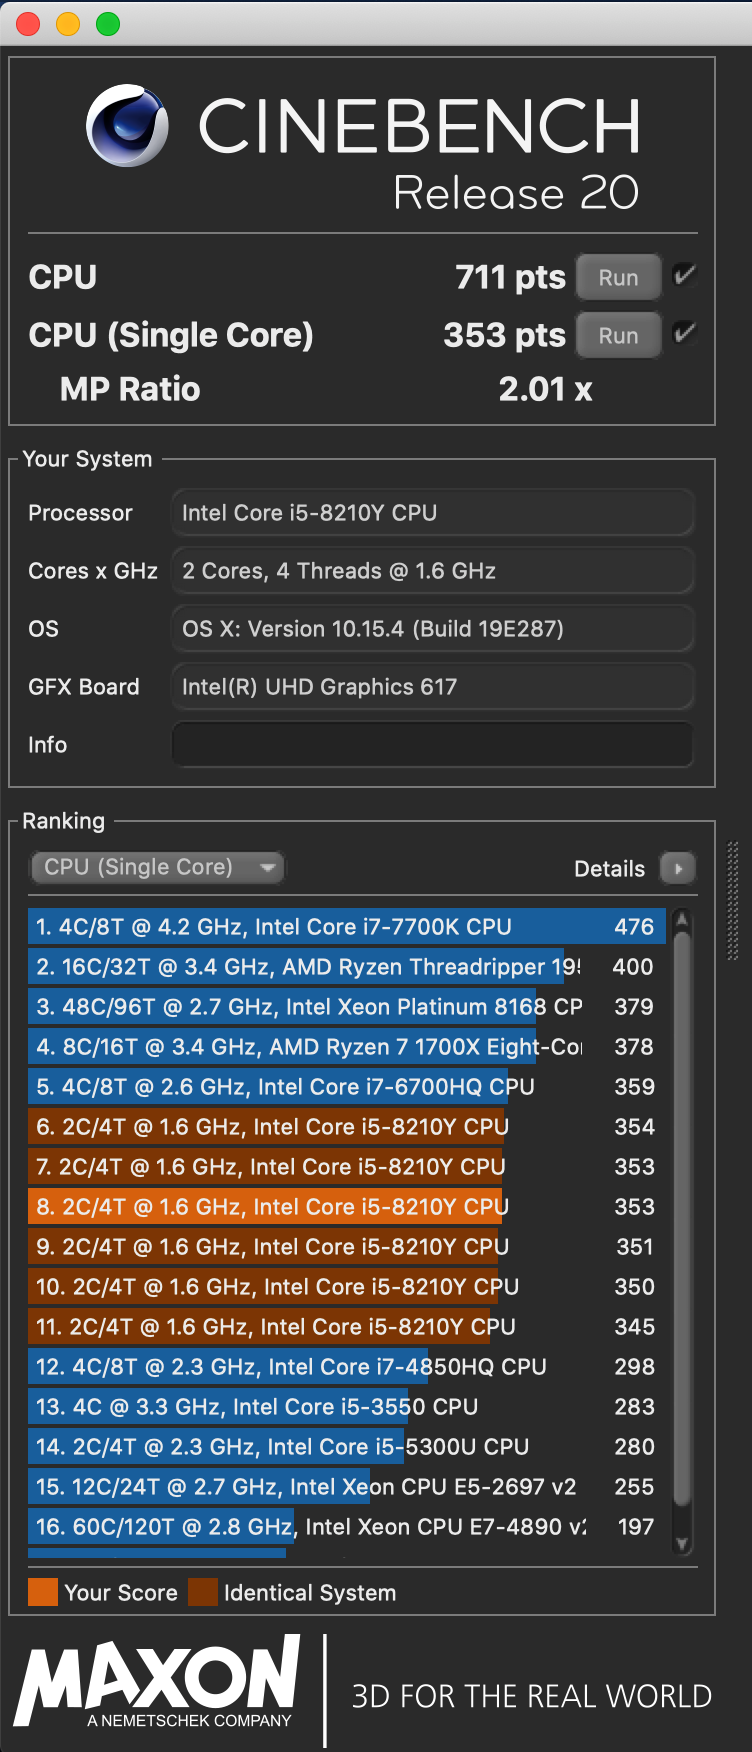Open the CPU (Single Core) ranking dropdown
The width and height of the screenshot is (752, 1752).
pyautogui.click(x=157, y=867)
